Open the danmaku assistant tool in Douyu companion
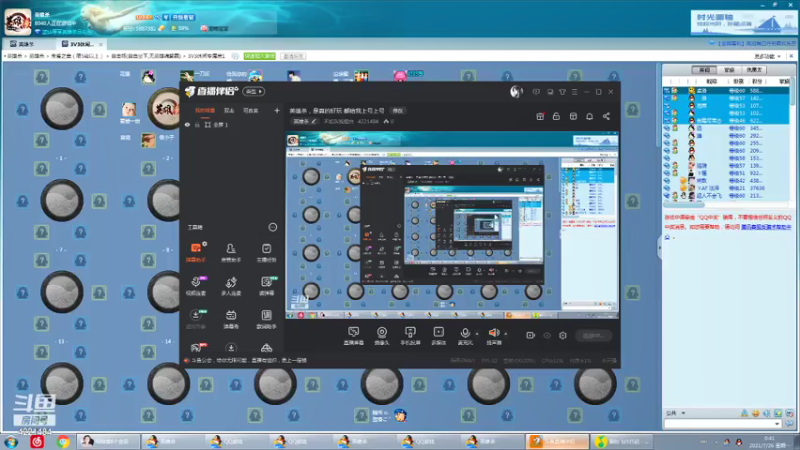800x450 pixels. click(x=196, y=252)
